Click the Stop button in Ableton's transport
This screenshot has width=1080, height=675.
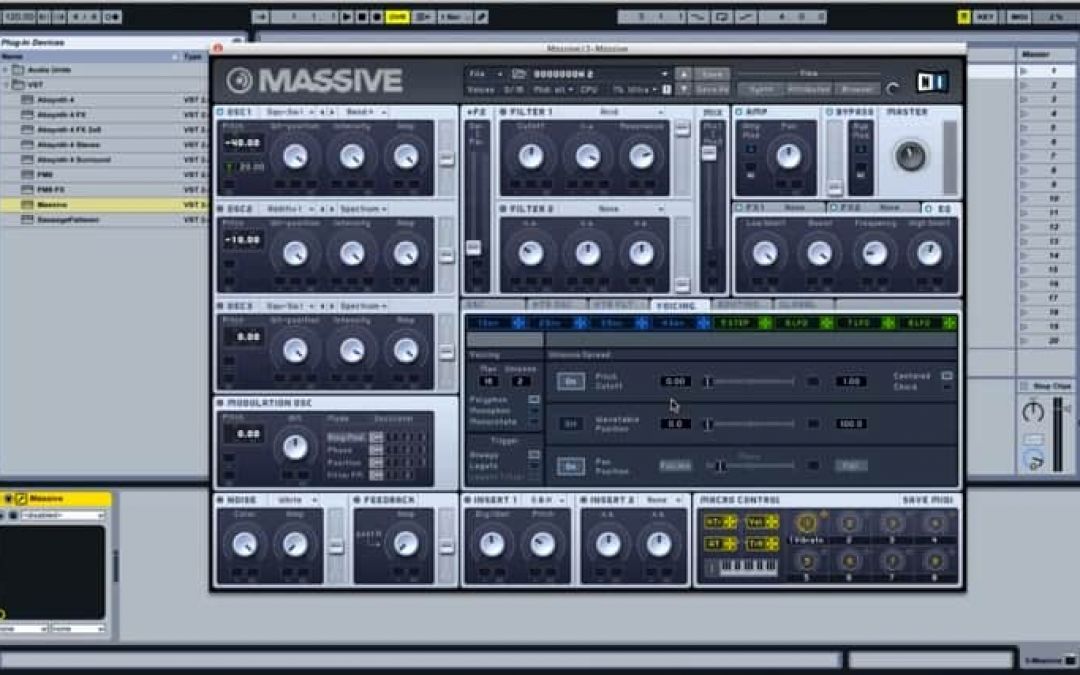click(x=362, y=17)
